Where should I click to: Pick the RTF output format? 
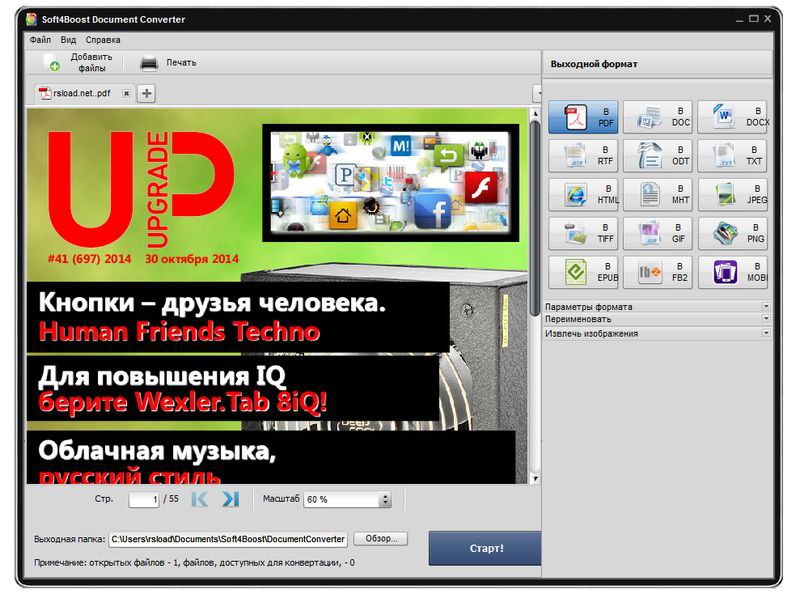point(583,156)
